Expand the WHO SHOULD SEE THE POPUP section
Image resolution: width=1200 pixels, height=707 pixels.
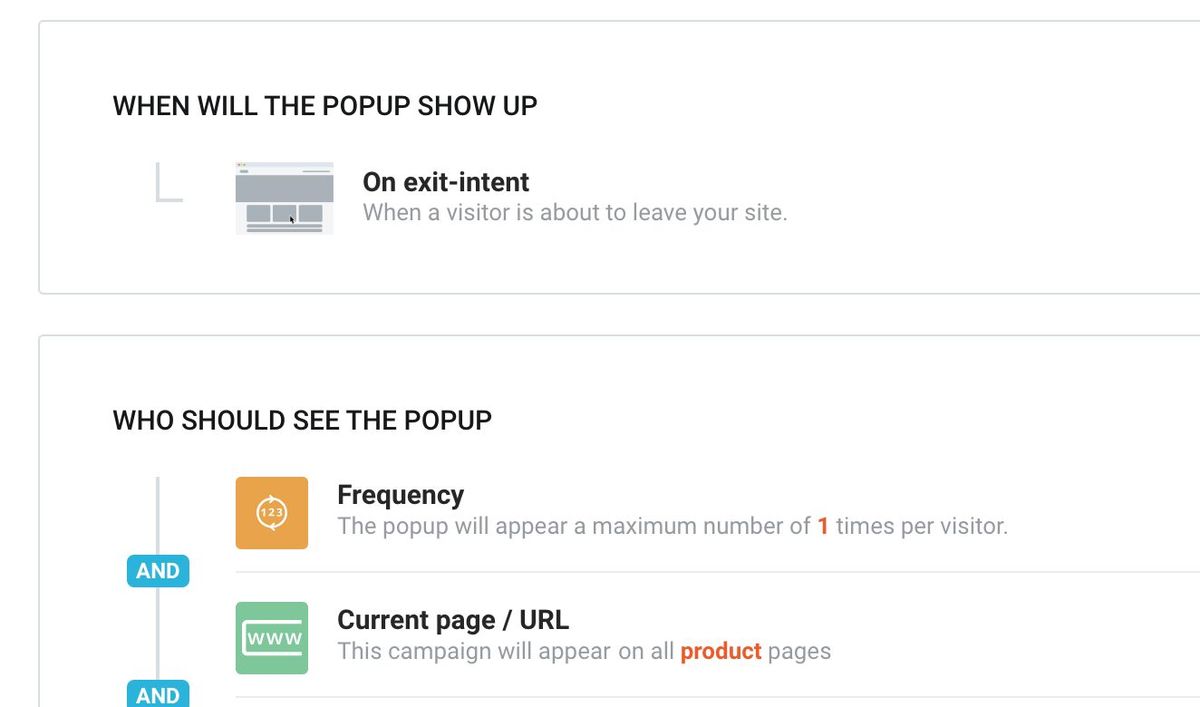(301, 420)
